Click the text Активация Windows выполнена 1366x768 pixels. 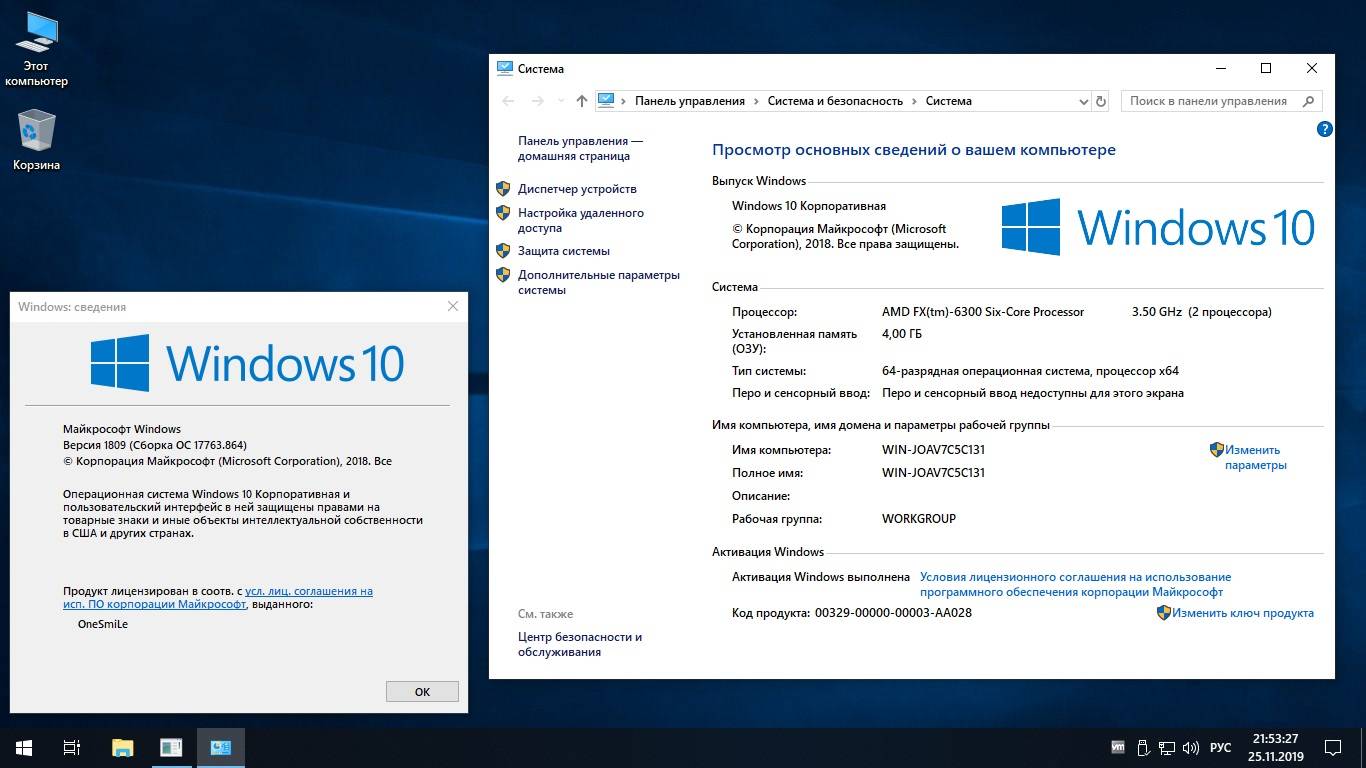pyautogui.click(x=821, y=577)
